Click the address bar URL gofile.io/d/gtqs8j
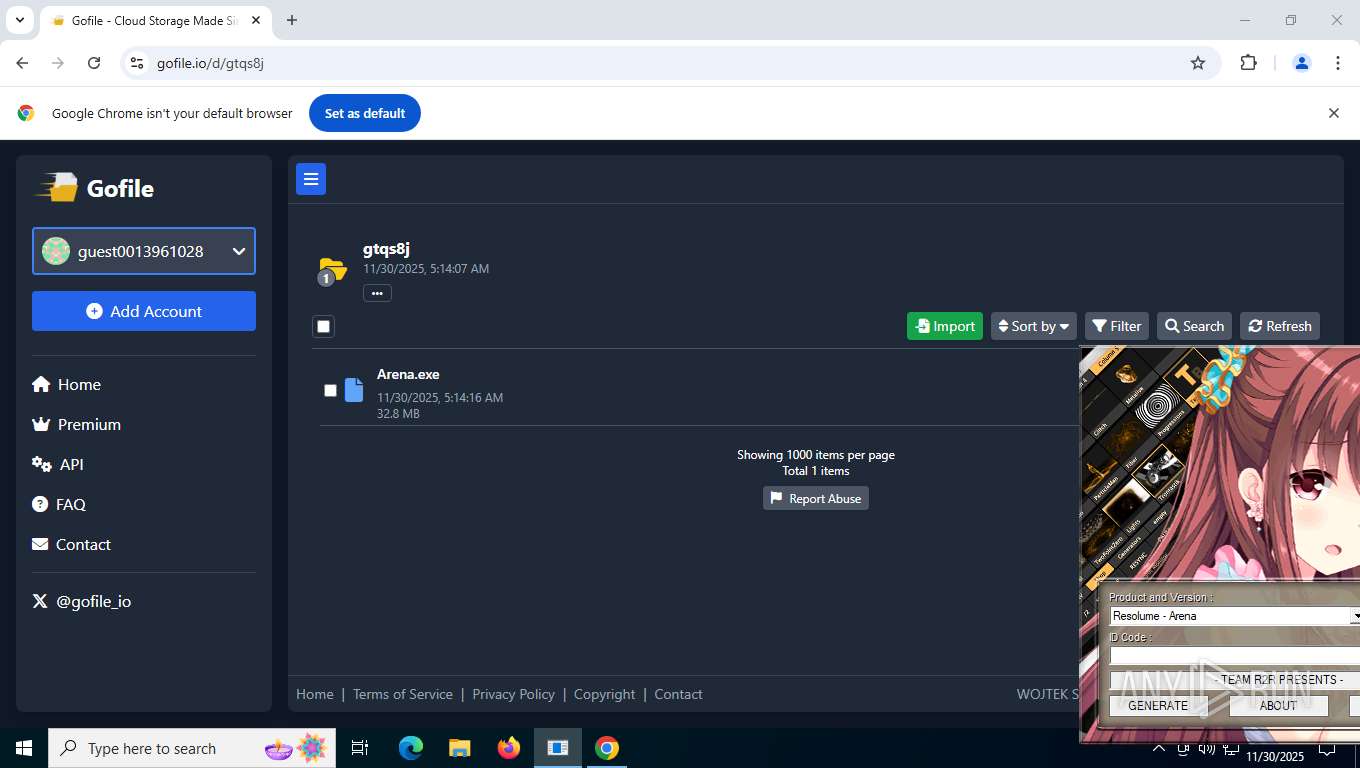 (210, 63)
